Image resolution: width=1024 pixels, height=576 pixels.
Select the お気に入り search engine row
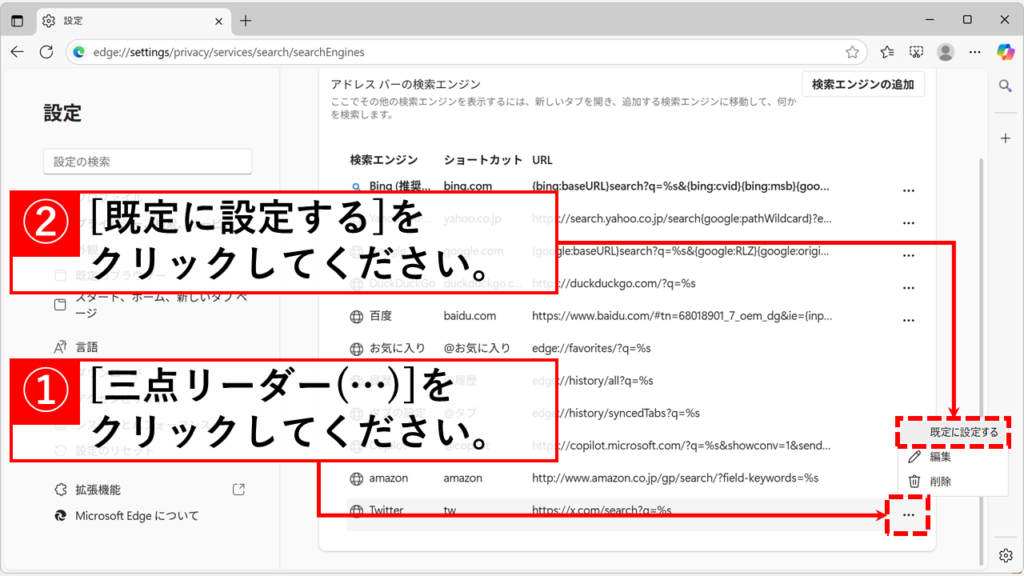pos(640,348)
